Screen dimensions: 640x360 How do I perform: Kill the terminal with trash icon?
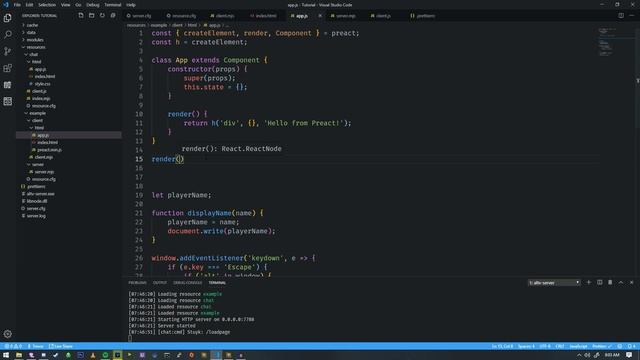point(610,282)
